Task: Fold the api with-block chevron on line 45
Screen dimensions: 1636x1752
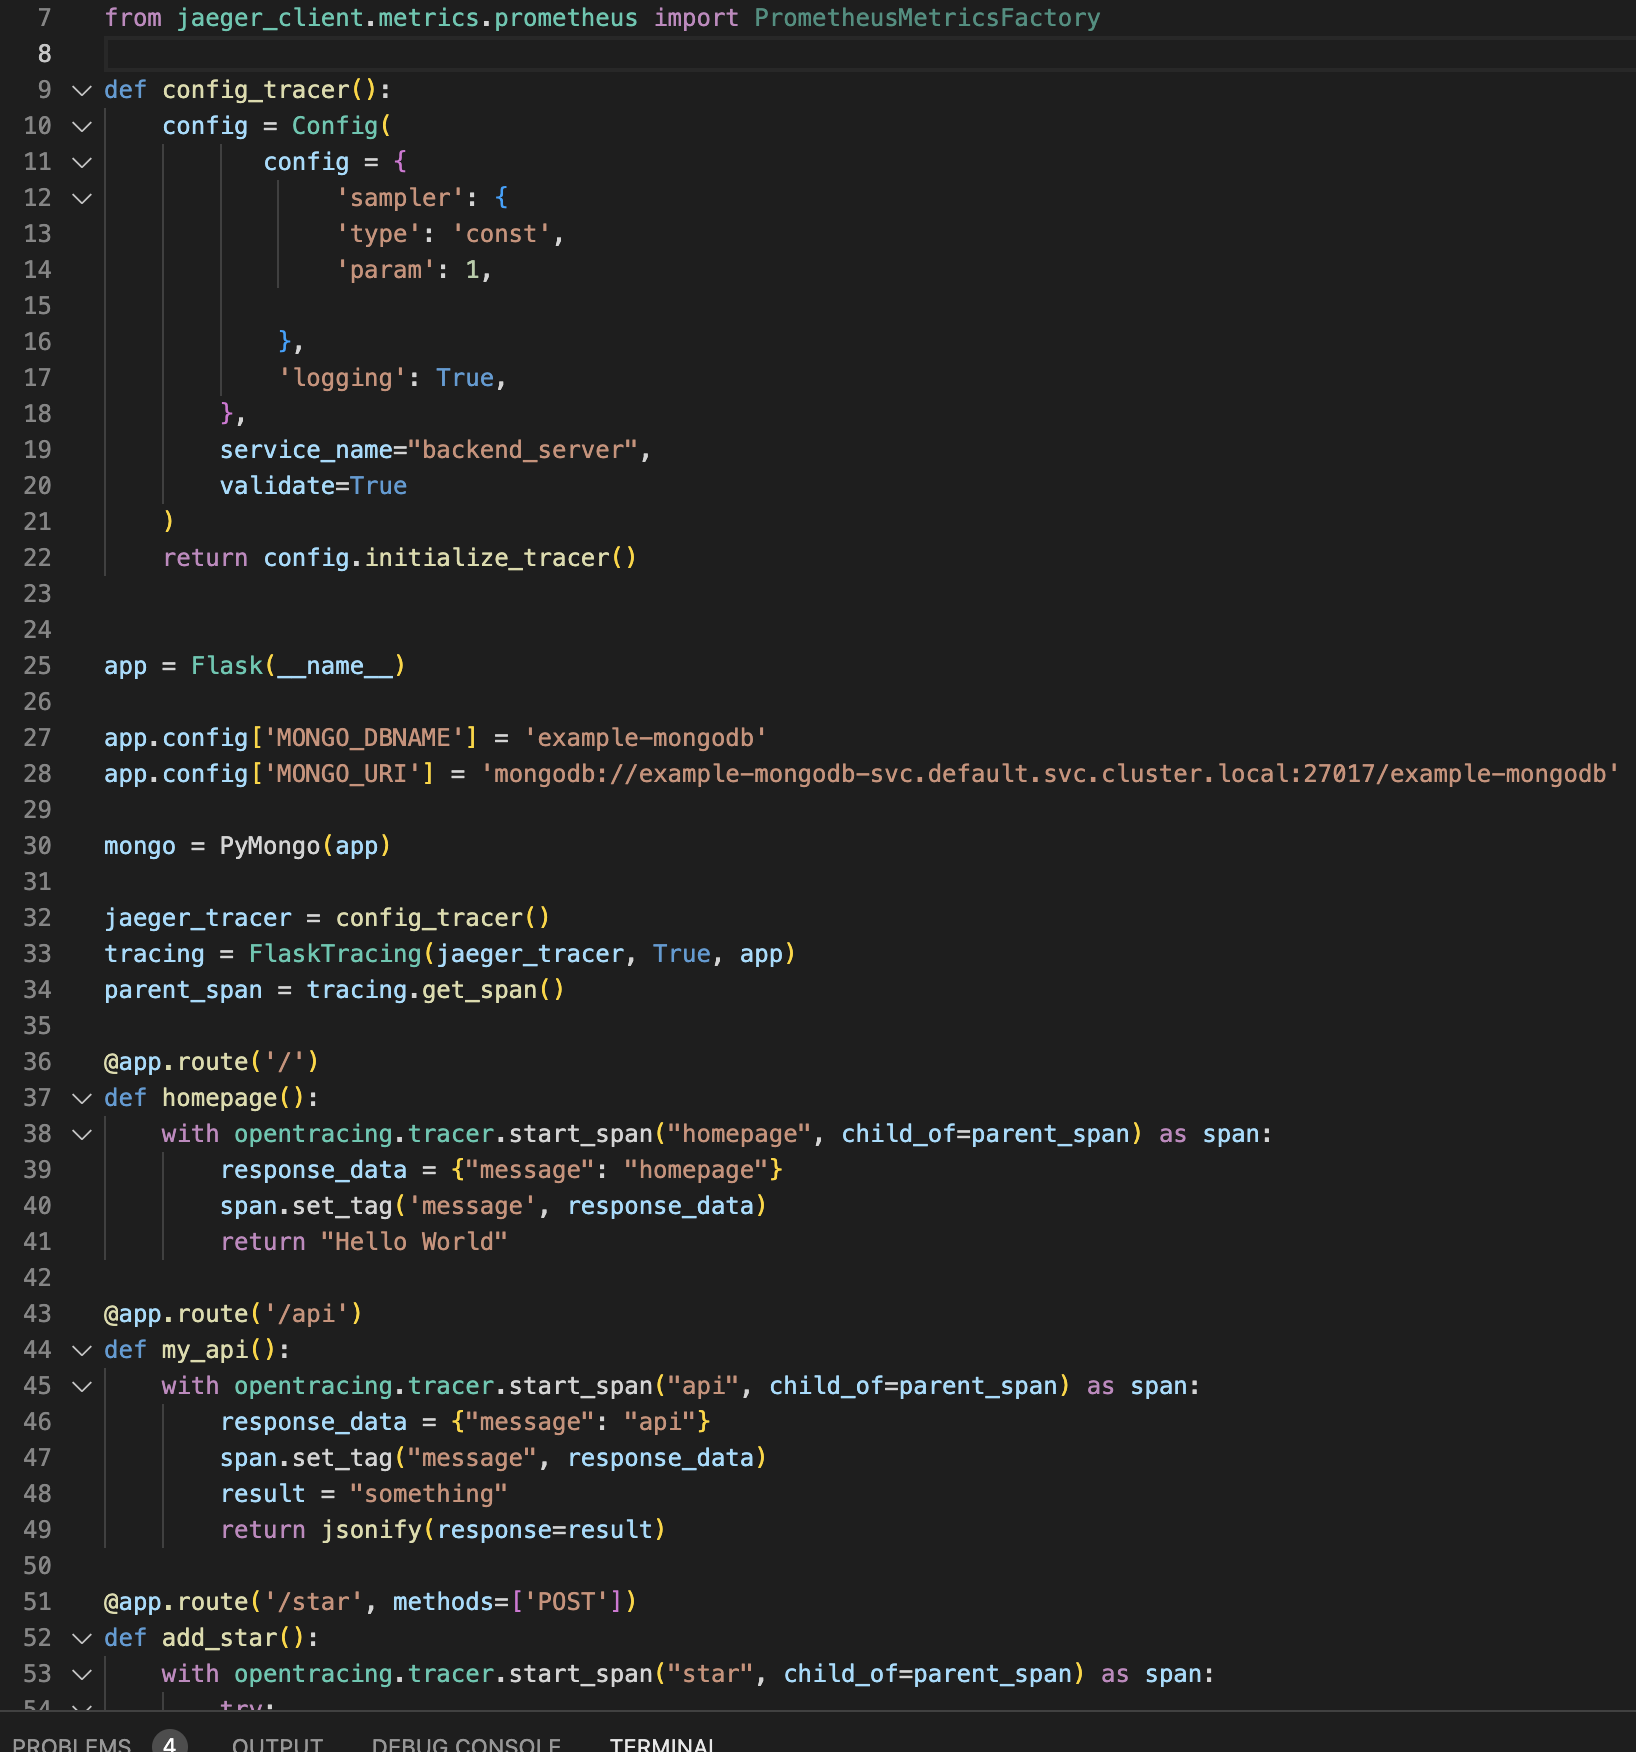Action: 82,1386
